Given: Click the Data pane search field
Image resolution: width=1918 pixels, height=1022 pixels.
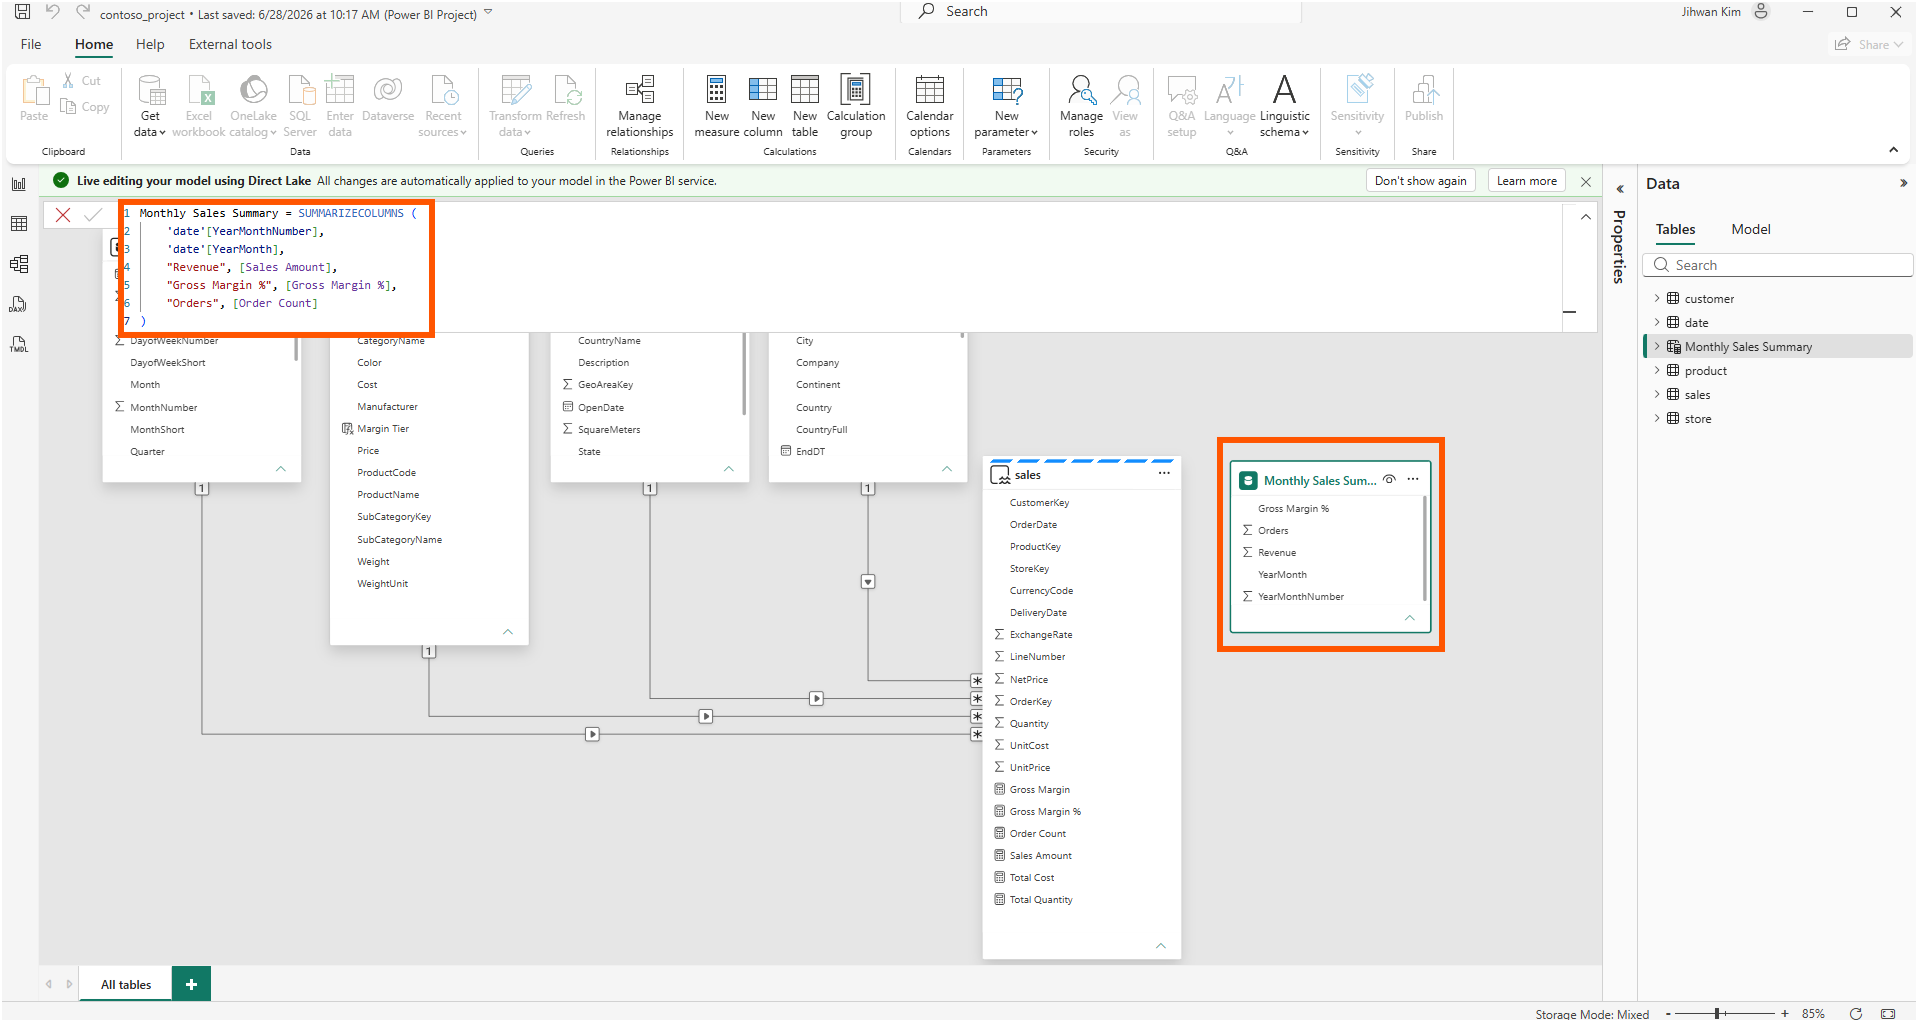Looking at the screenshot, I should point(1780,265).
